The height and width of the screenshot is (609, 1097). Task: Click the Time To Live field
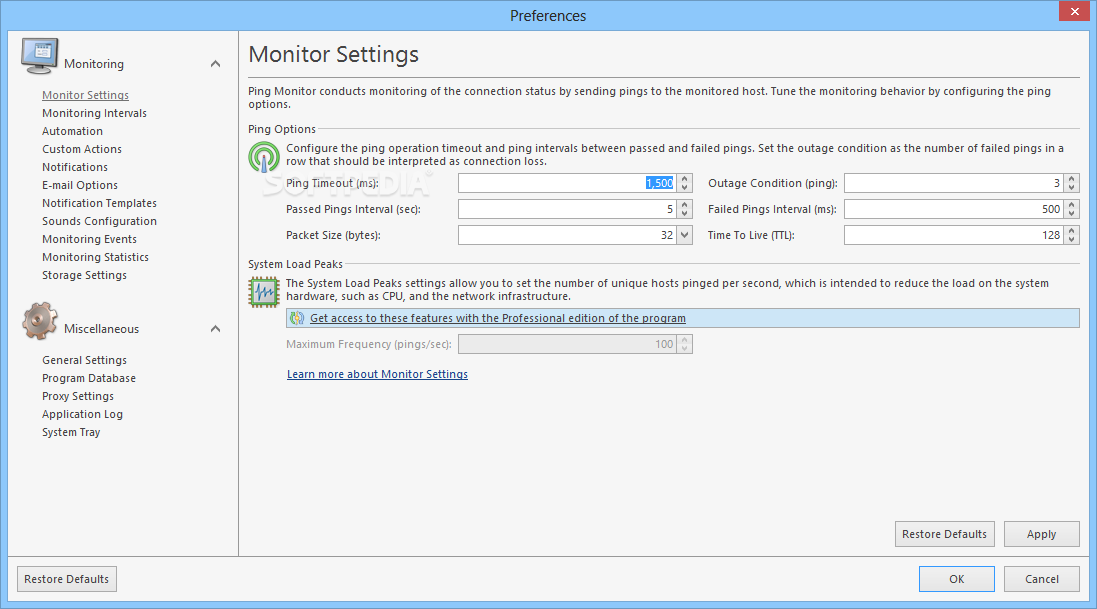click(x=954, y=235)
